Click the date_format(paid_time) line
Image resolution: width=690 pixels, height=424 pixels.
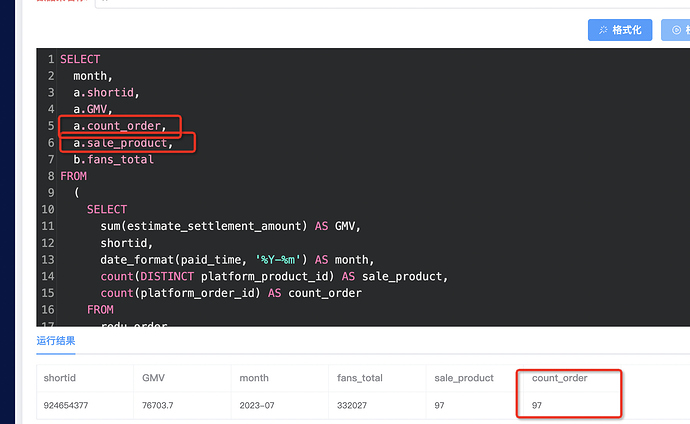[x=237, y=260]
